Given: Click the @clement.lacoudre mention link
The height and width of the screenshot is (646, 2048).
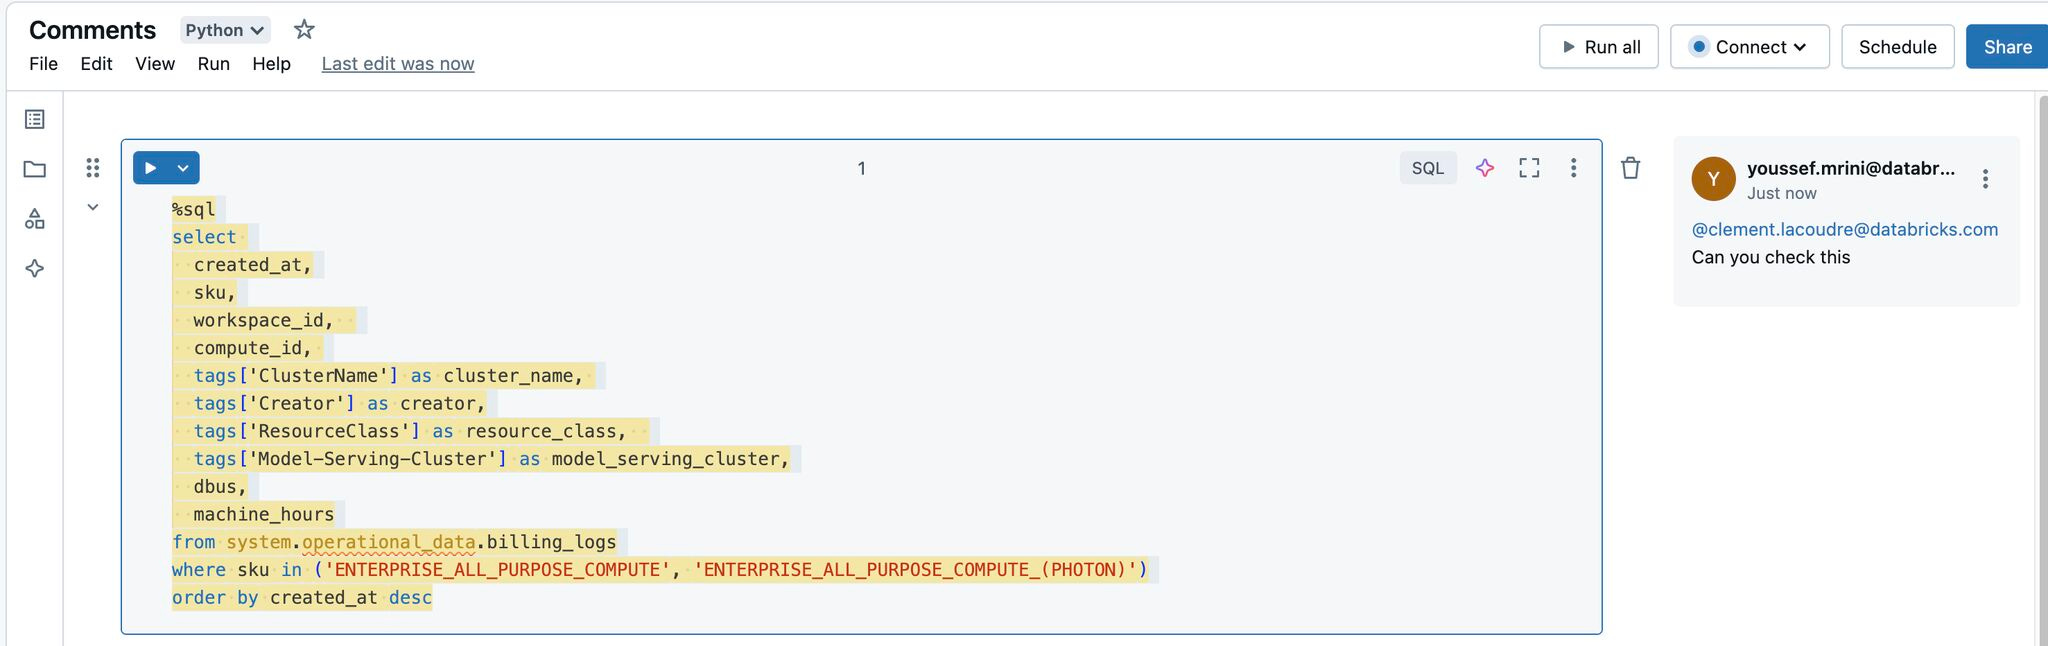Looking at the screenshot, I should pyautogui.click(x=1845, y=230).
